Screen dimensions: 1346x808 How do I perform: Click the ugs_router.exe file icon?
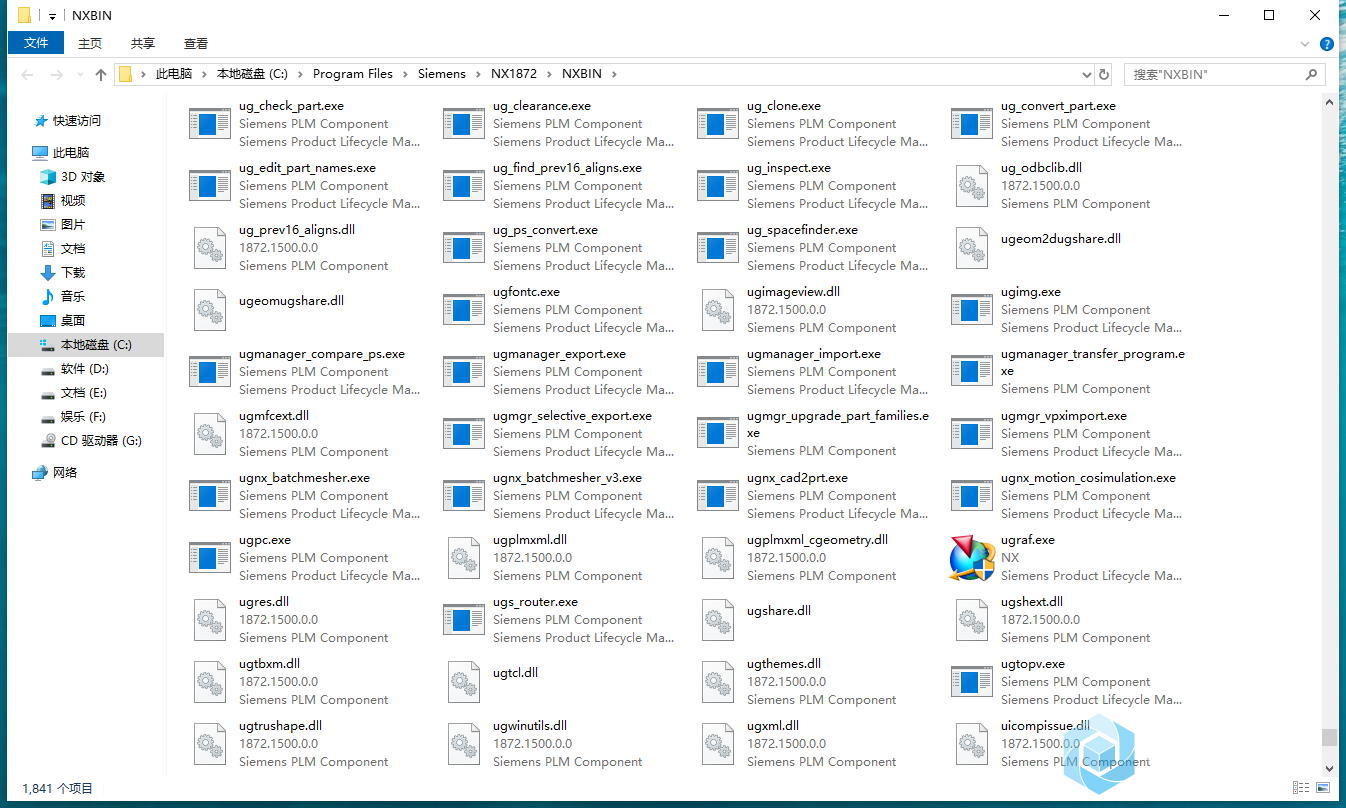[464, 620]
